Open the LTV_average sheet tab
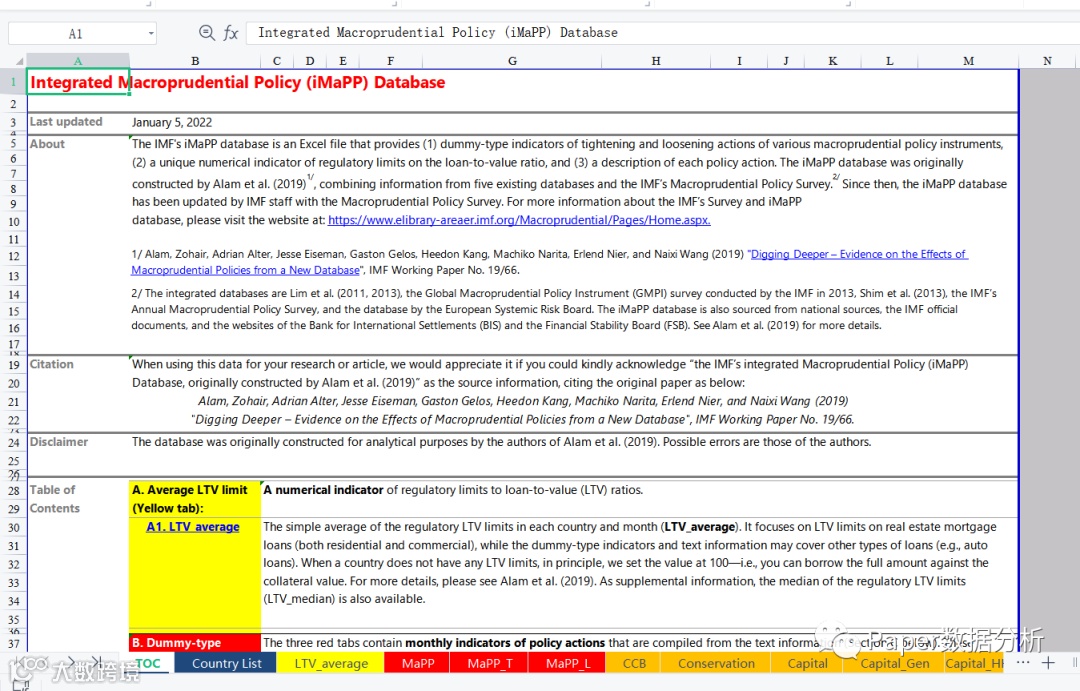Screen dimensions: 1080x691 pyautogui.click(x=331, y=663)
